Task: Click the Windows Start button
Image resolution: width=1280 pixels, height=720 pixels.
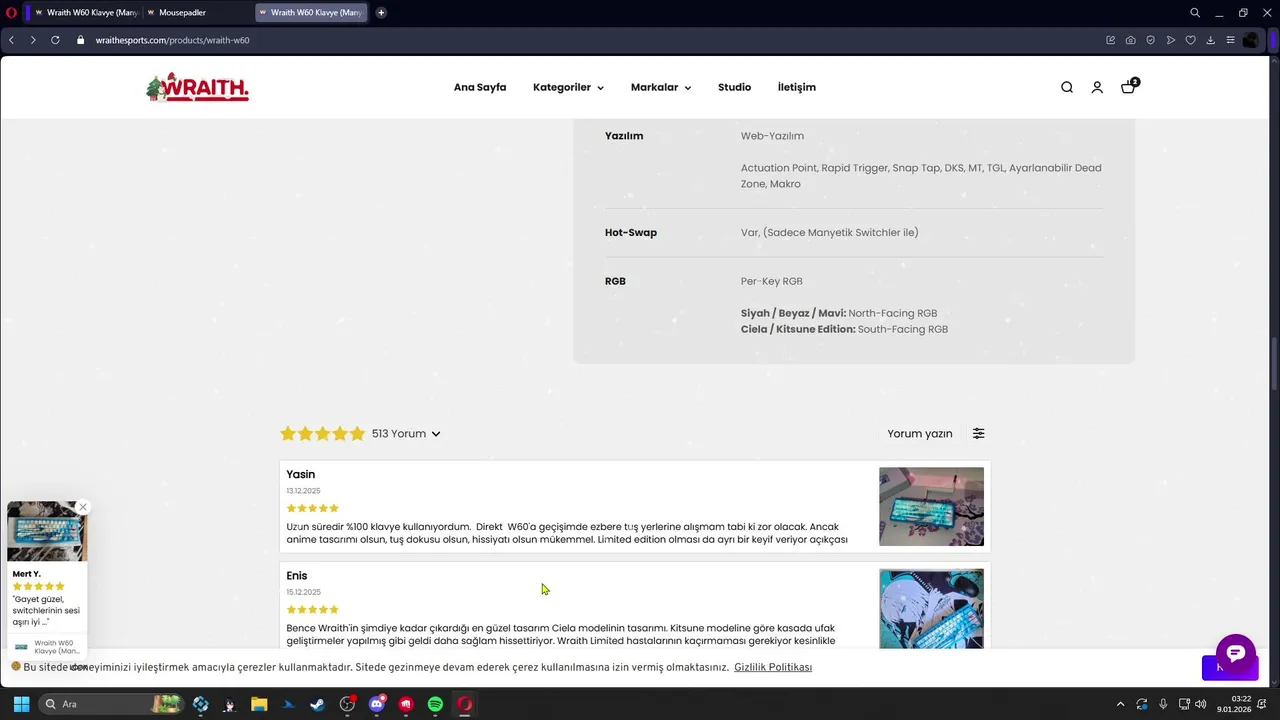Action: click(21, 704)
